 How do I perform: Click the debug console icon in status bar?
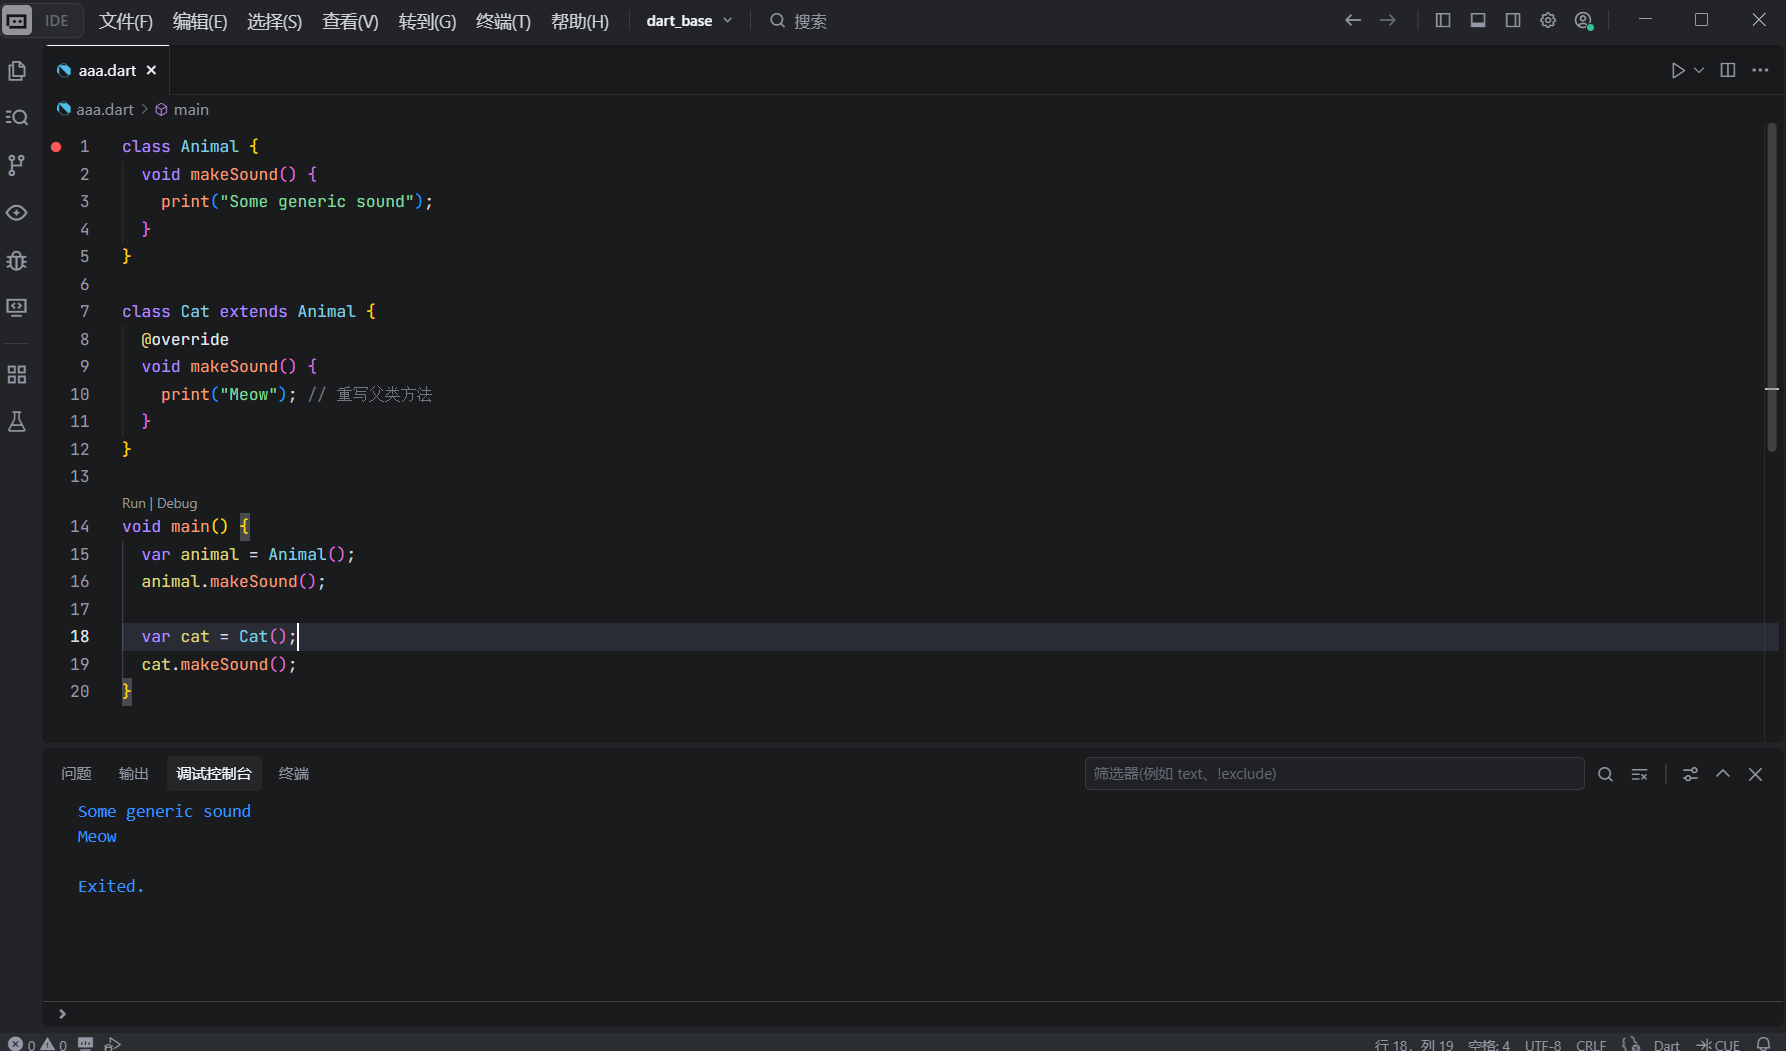pyautogui.click(x=86, y=1044)
